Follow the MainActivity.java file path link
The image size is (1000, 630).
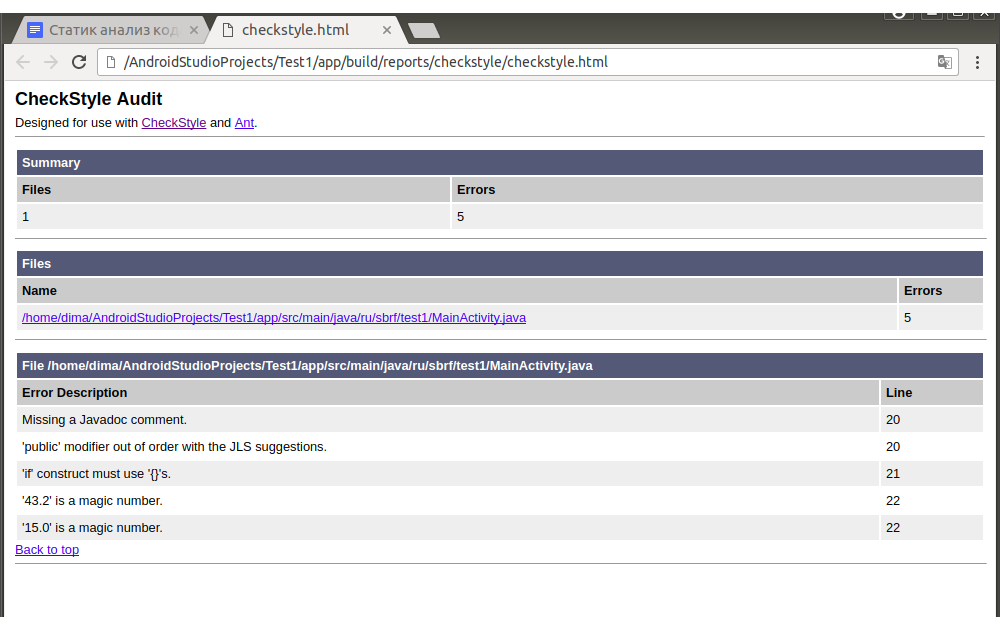click(274, 318)
